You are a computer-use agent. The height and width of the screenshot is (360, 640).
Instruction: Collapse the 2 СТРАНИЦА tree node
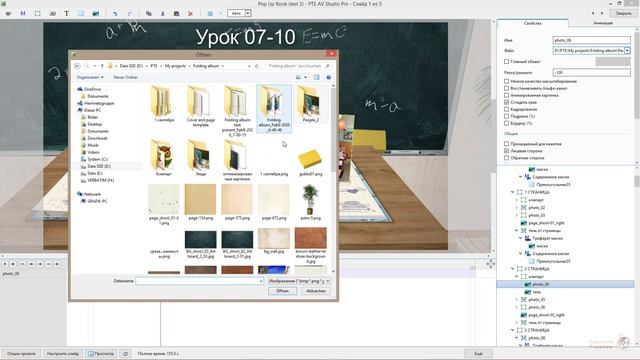(x=513, y=269)
